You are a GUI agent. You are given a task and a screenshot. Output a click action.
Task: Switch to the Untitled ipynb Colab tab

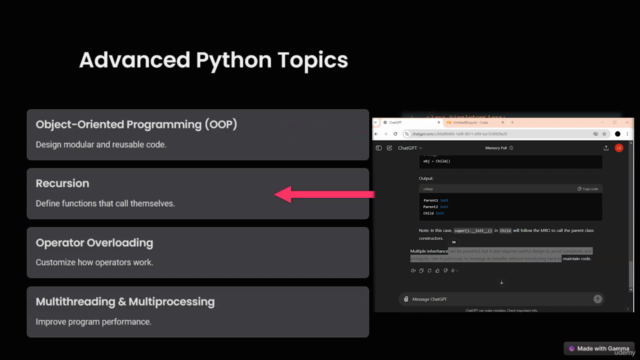pos(475,122)
